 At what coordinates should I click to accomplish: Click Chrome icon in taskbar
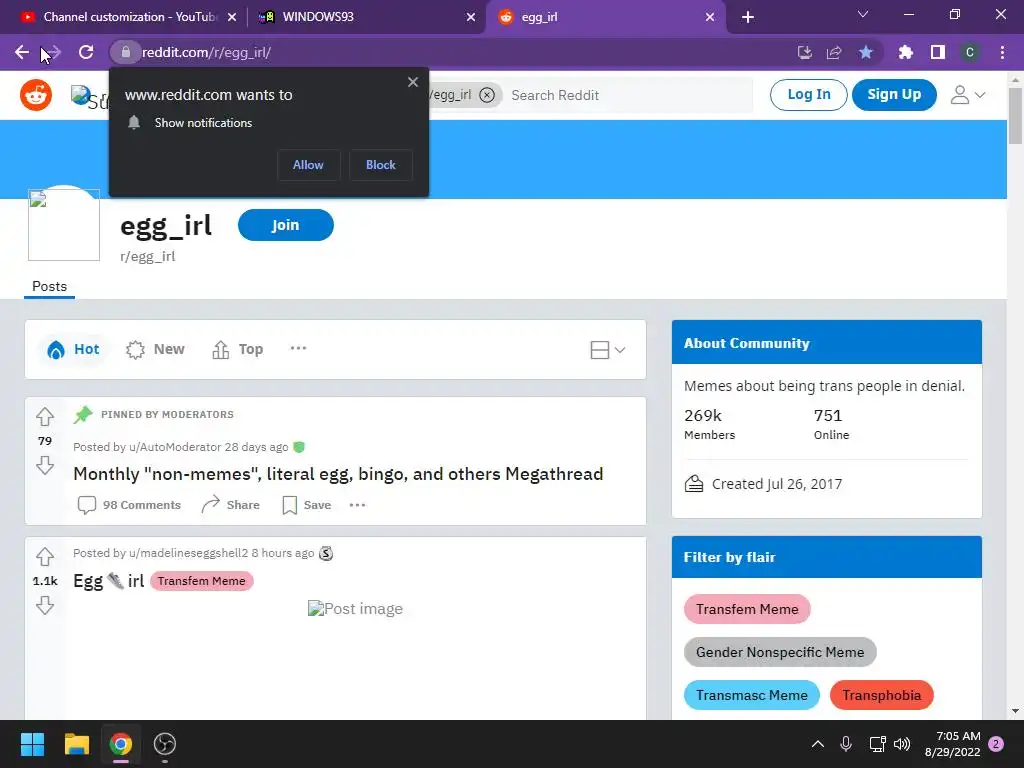click(121, 744)
